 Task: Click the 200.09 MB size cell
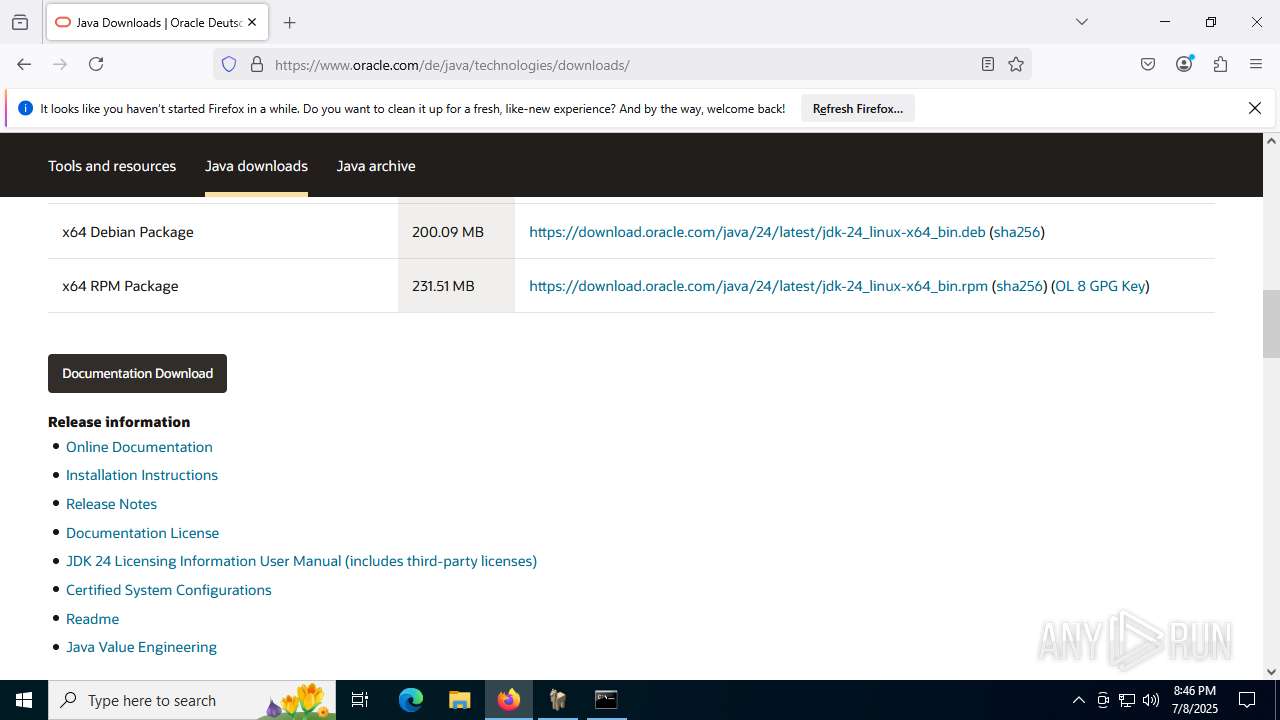[456, 232]
